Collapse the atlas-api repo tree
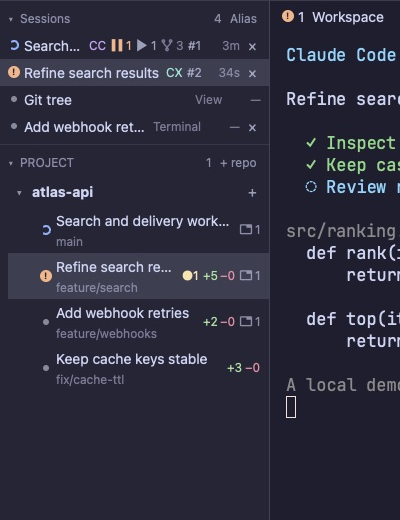Viewport: 400px width, 520px height. [x=19, y=193]
